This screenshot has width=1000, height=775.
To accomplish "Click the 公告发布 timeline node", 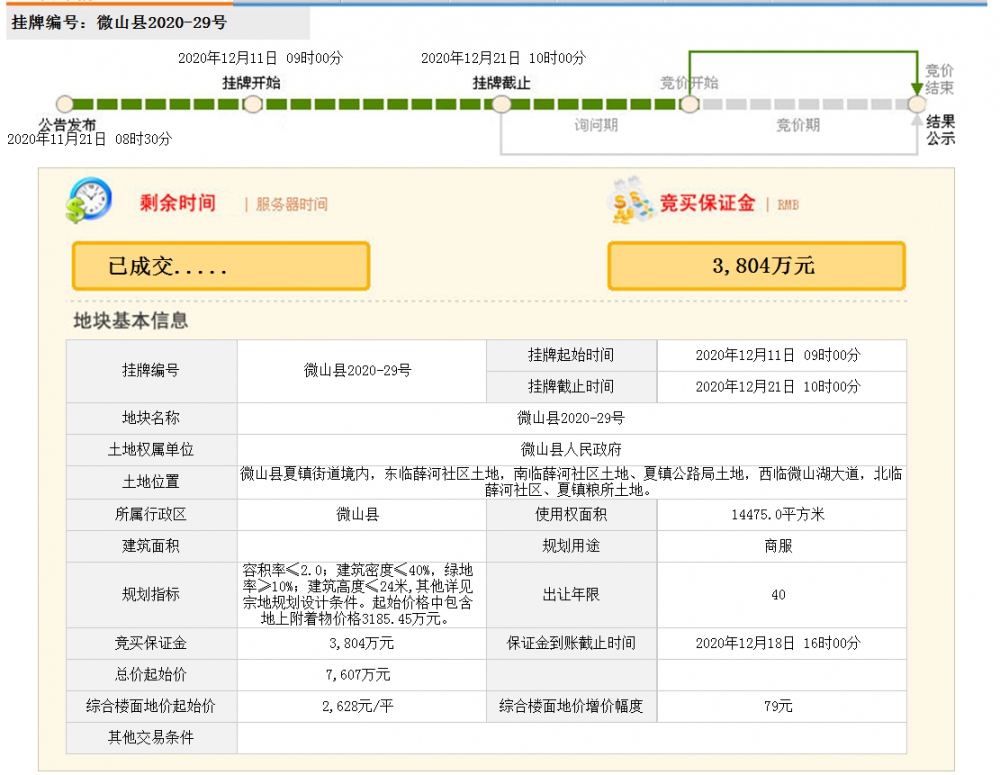I will (65, 104).
